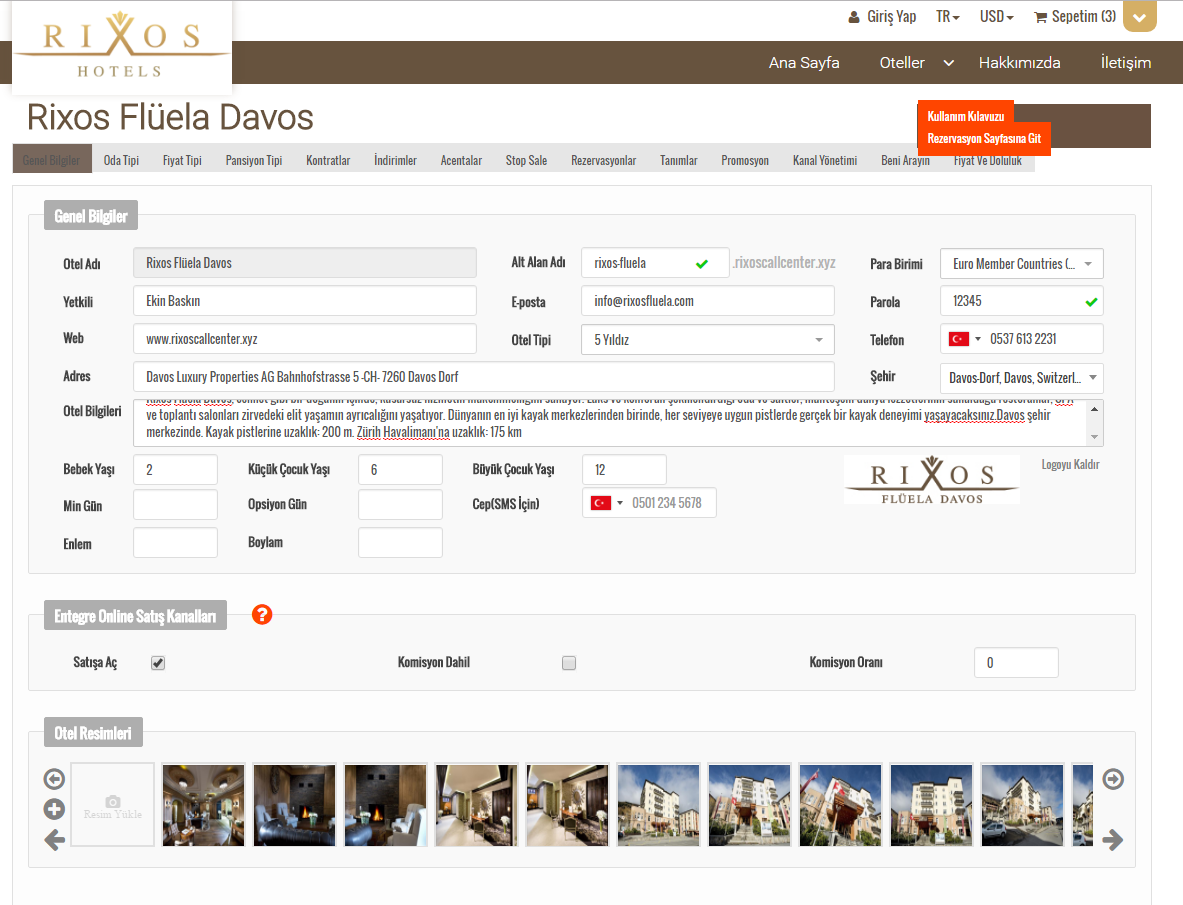This screenshot has height=905, width=1183.
Task: Click the green check in Alt Alan Adı field
Action: click(x=702, y=264)
